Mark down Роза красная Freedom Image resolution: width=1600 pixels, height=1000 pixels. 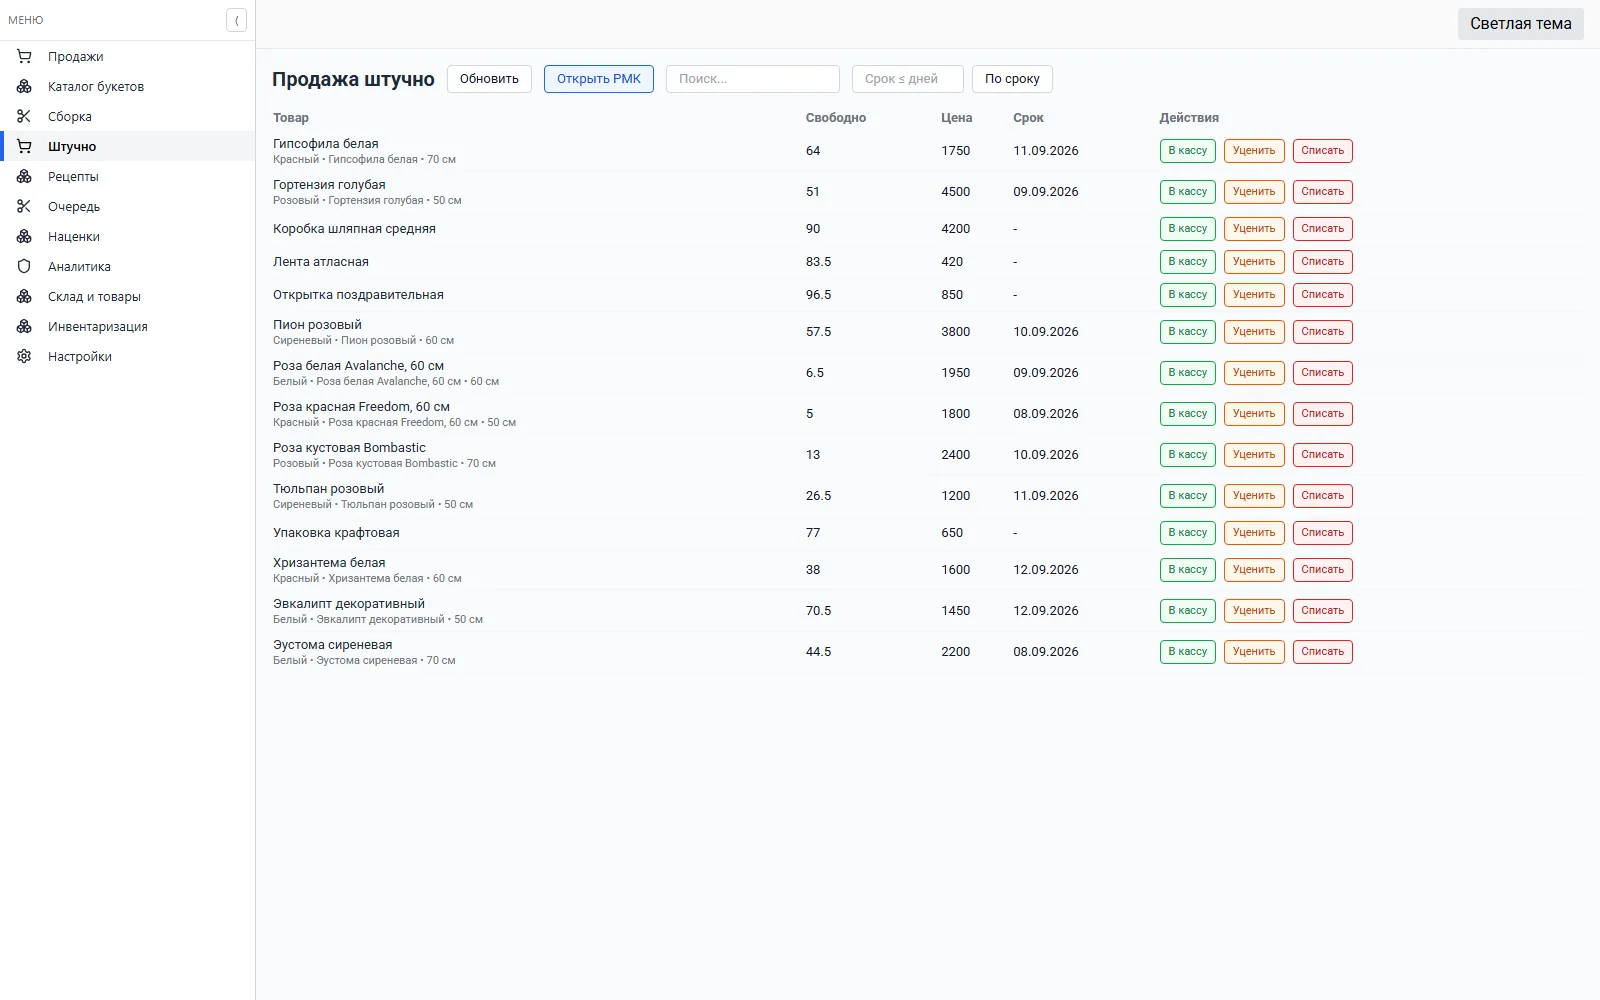click(x=1254, y=414)
